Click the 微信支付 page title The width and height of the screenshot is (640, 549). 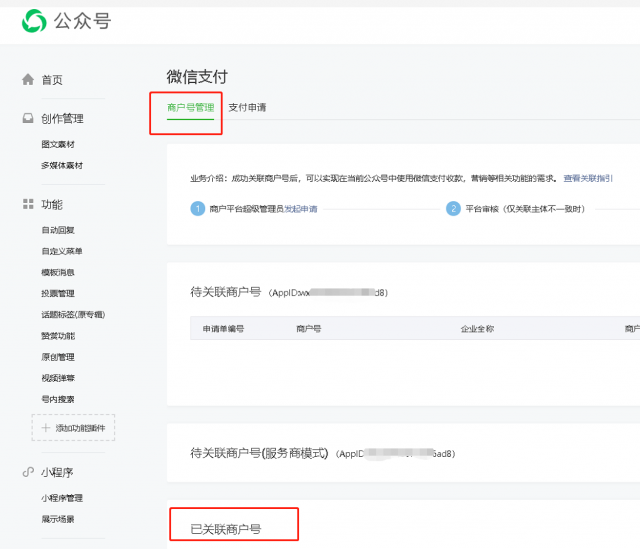tap(197, 77)
